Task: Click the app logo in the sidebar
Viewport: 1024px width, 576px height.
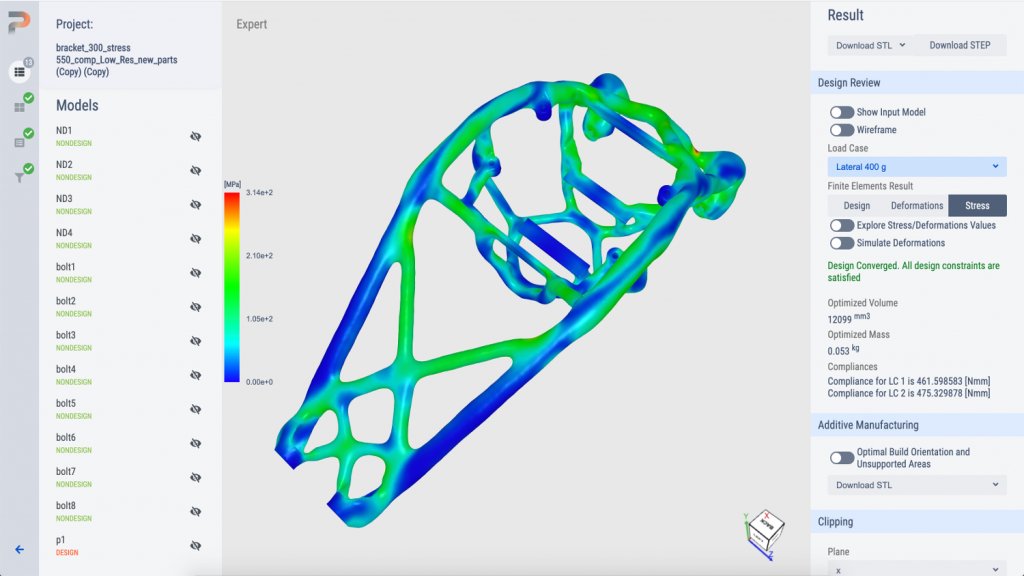Action: pos(19,22)
